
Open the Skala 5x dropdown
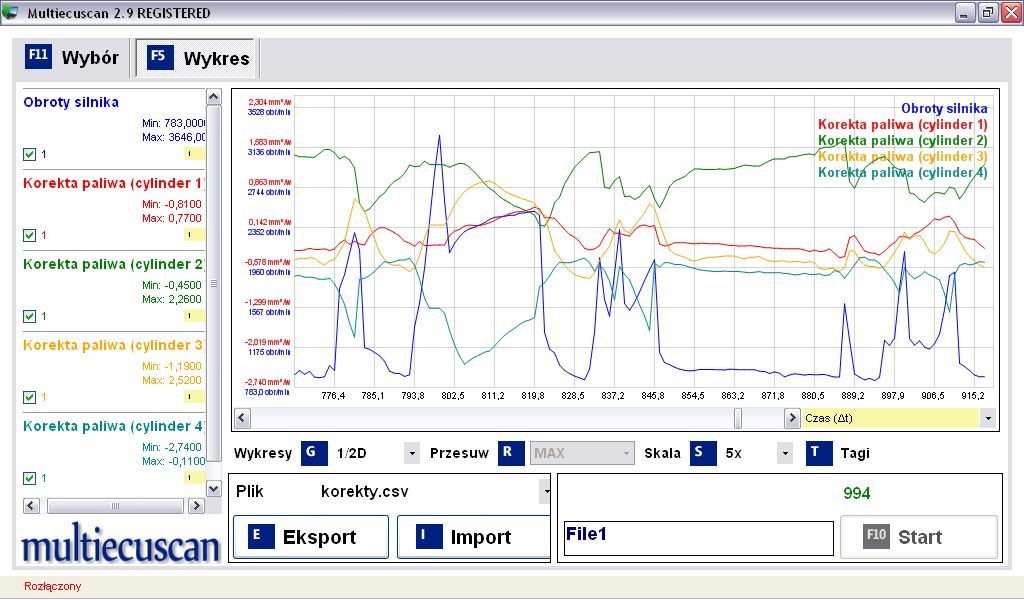click(785, 453)
